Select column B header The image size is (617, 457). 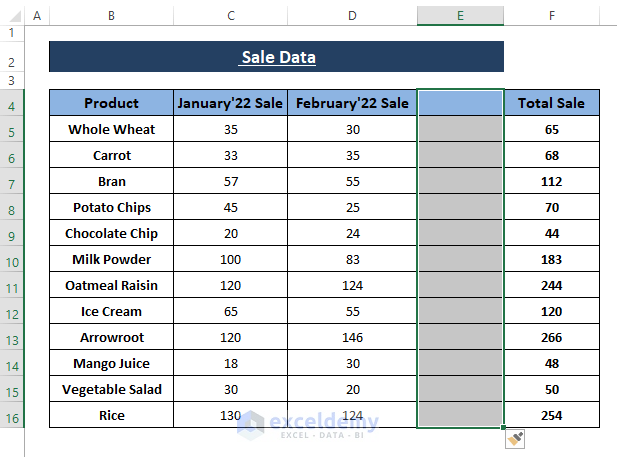(x=111, y=16)
